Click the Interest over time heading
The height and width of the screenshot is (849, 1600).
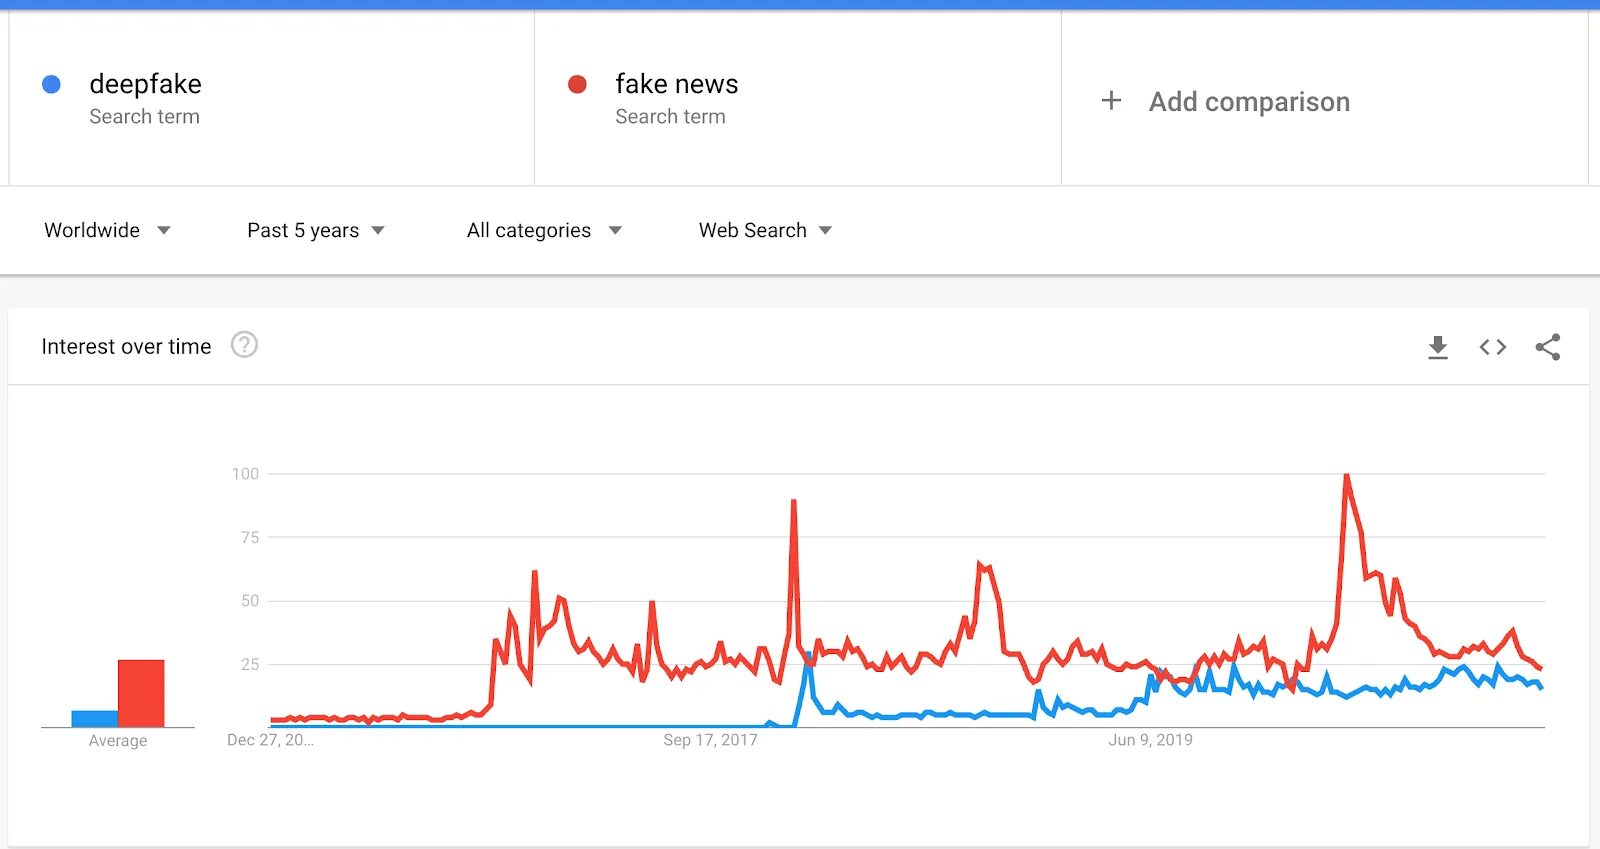[126, 346]
